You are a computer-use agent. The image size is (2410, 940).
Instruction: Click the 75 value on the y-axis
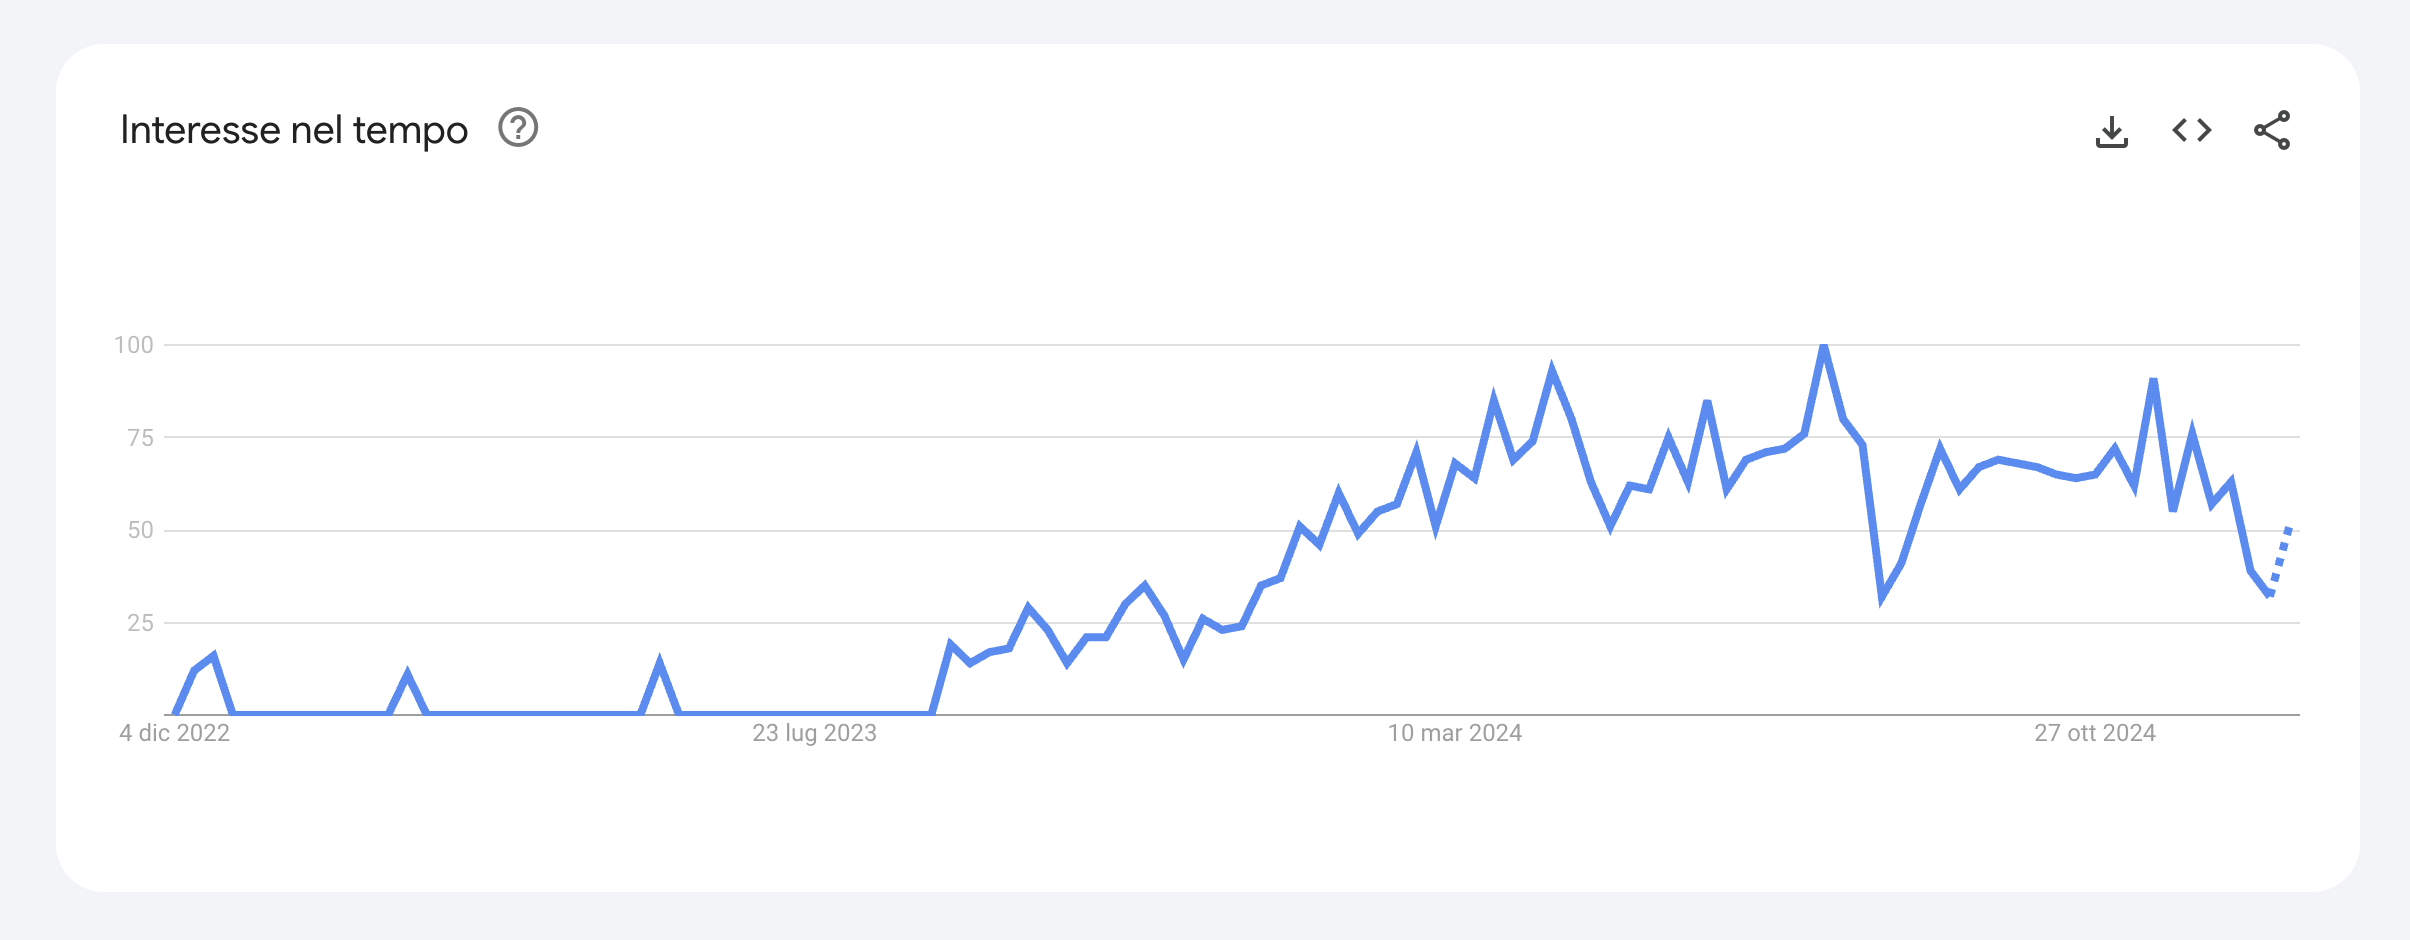pyautogui.click(x=140, y=438)
